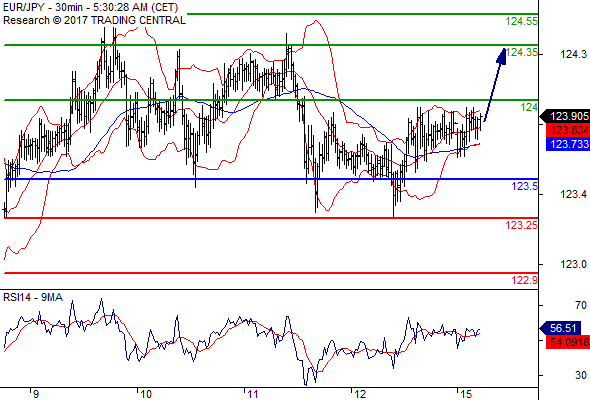This screenshot has width=590, height=400.
Task: Click the 124.3 price axis label
Action: pos(573,55)
